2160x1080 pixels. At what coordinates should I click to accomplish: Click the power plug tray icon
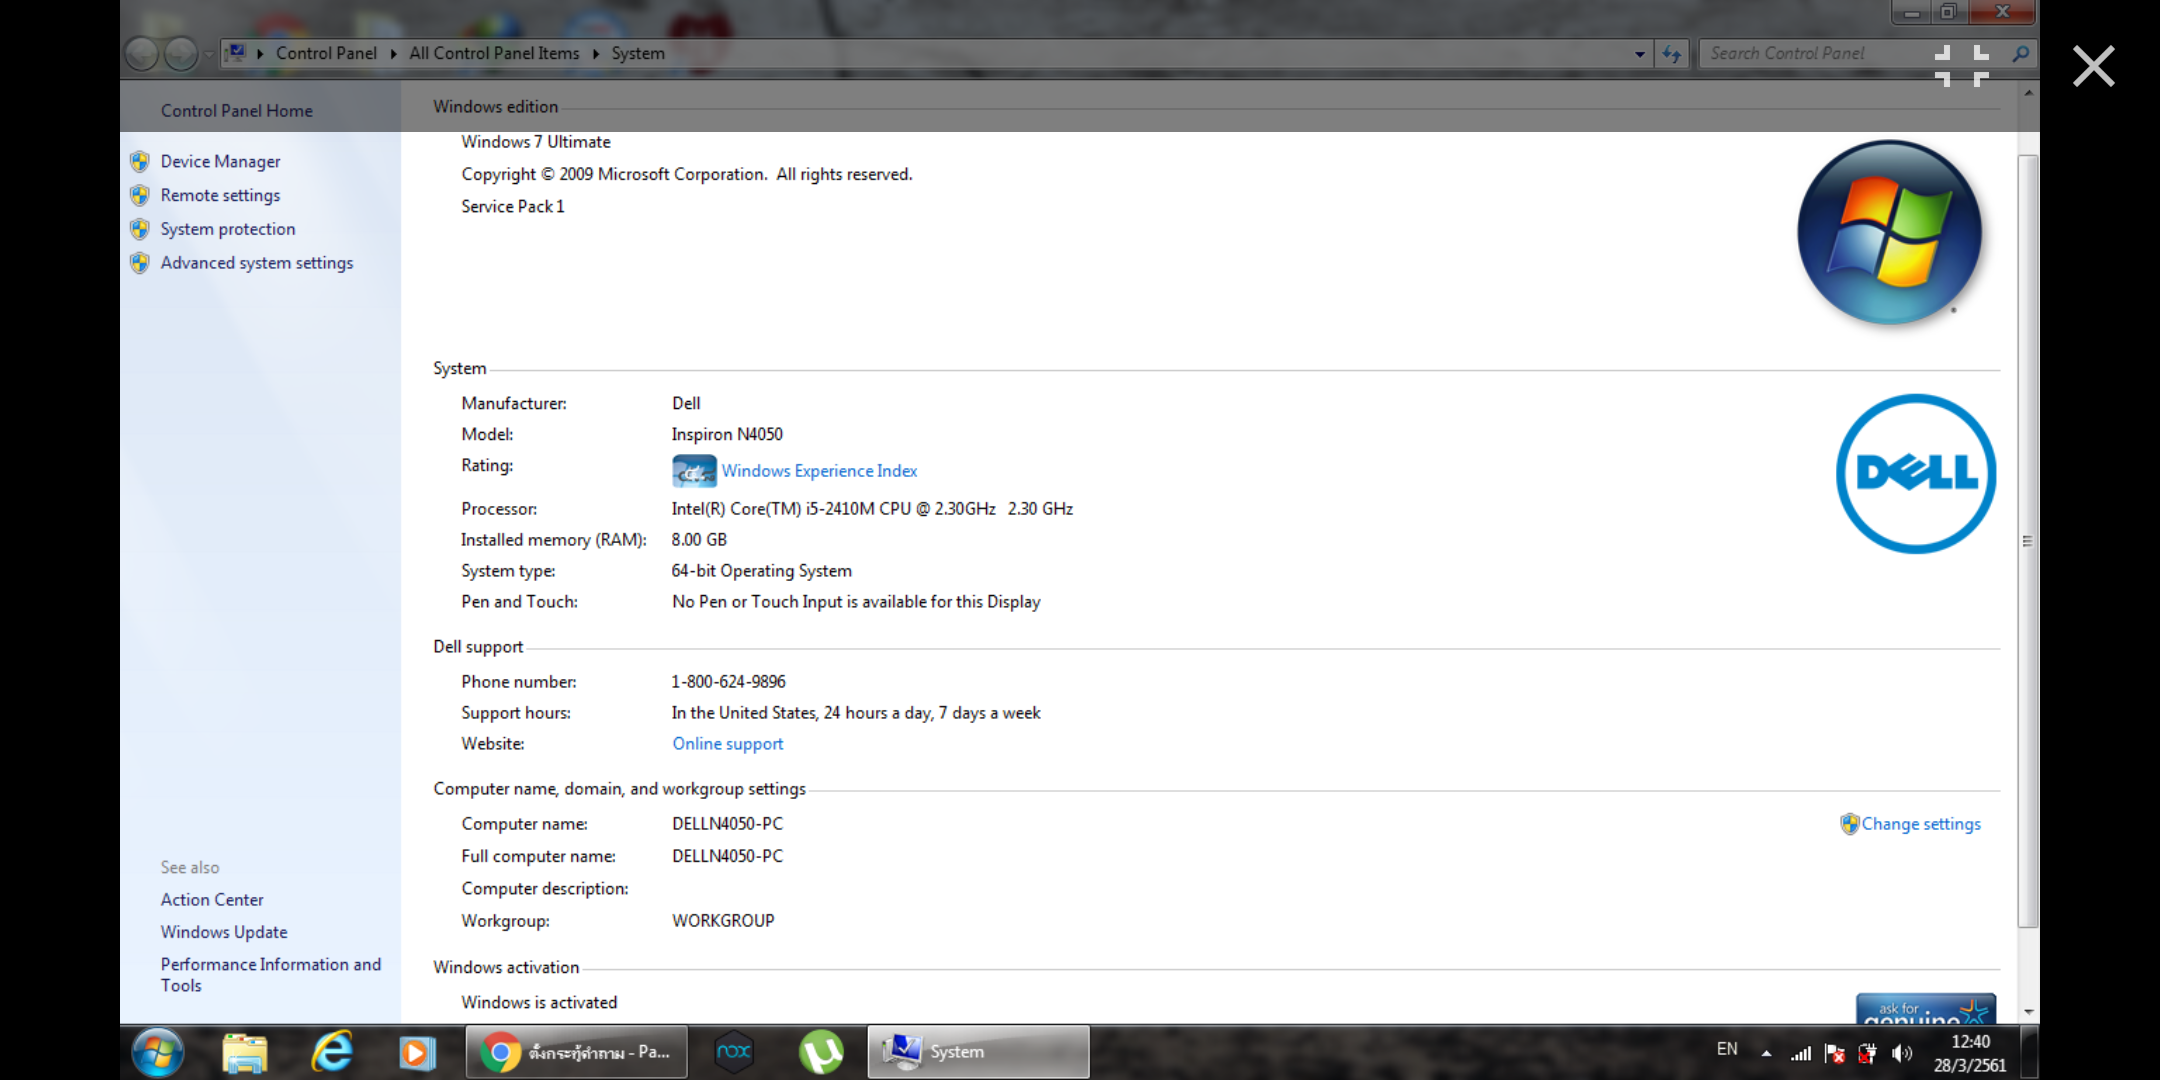click(x=1868, y=1053)
